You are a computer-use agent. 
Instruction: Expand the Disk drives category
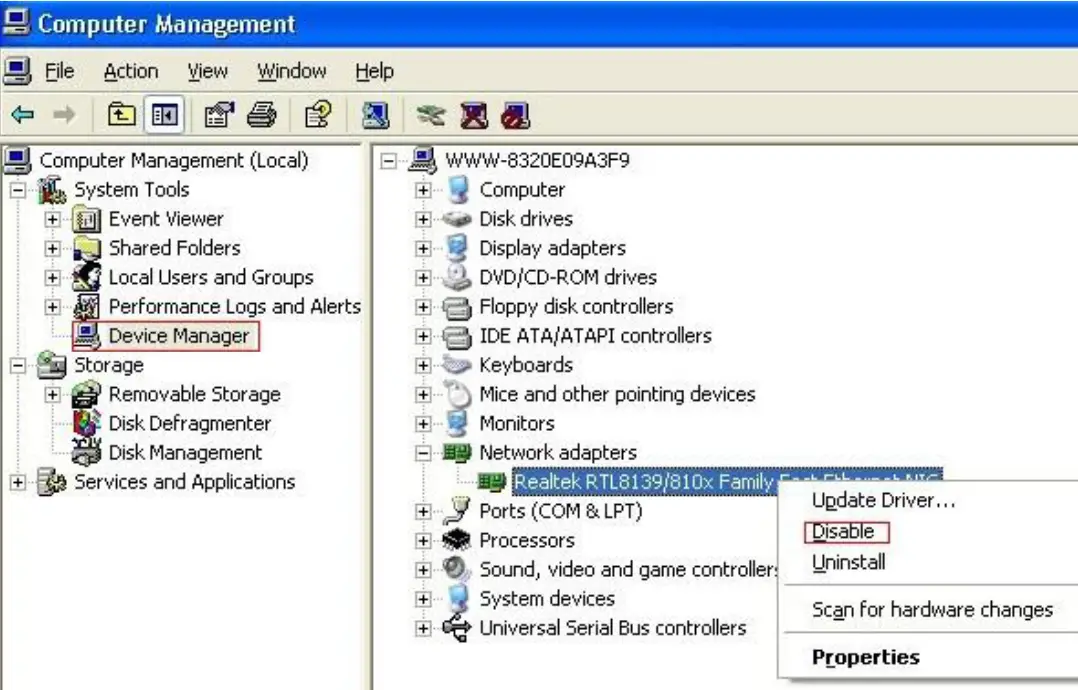coord(424,219)
